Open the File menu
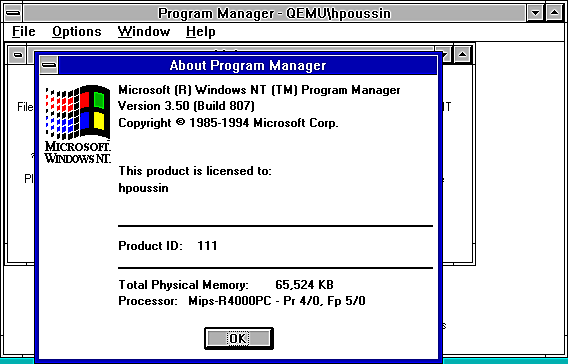This screenshot has width=568, height=364. tap(24, 32)
